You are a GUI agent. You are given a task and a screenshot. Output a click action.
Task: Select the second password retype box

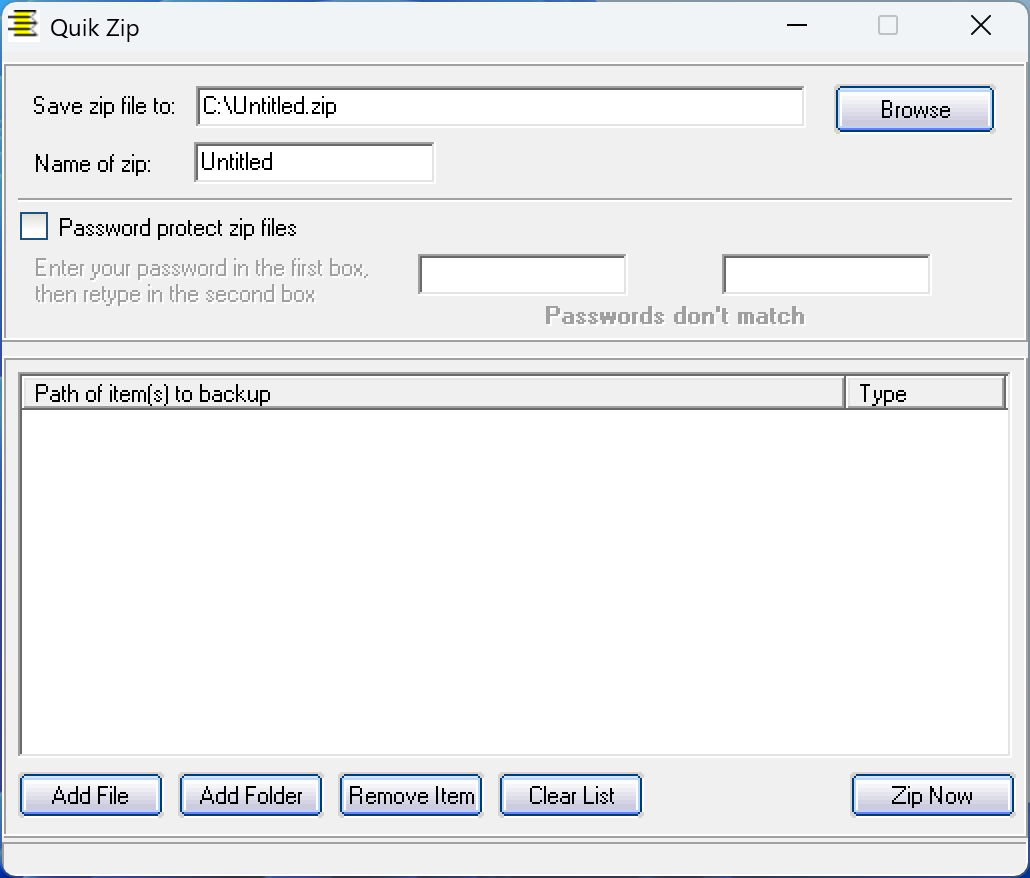(826, 275)
